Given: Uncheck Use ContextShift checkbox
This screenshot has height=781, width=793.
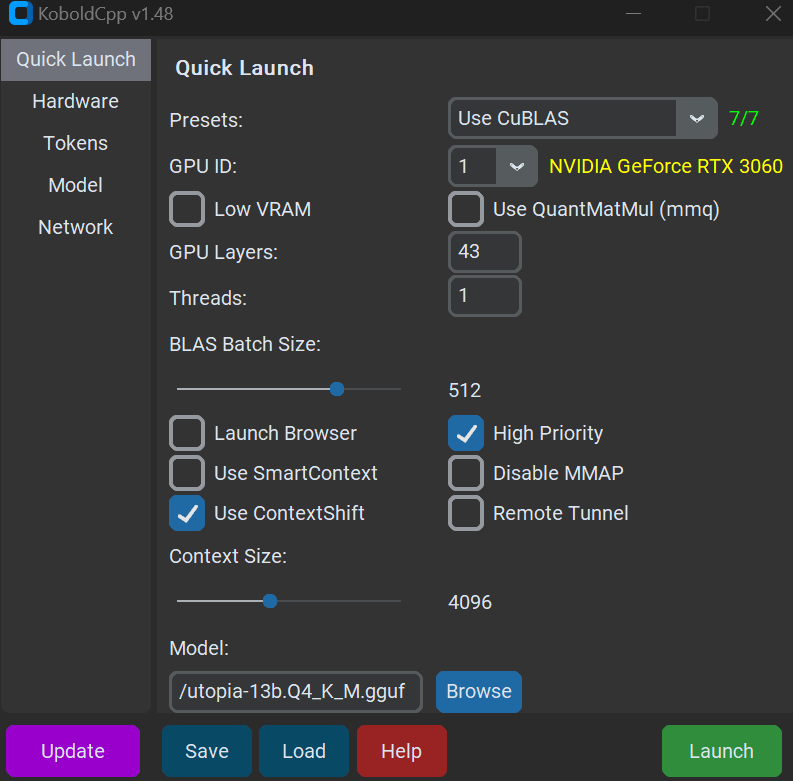Looking at the screenshot, I should click(x=187, y=513).
